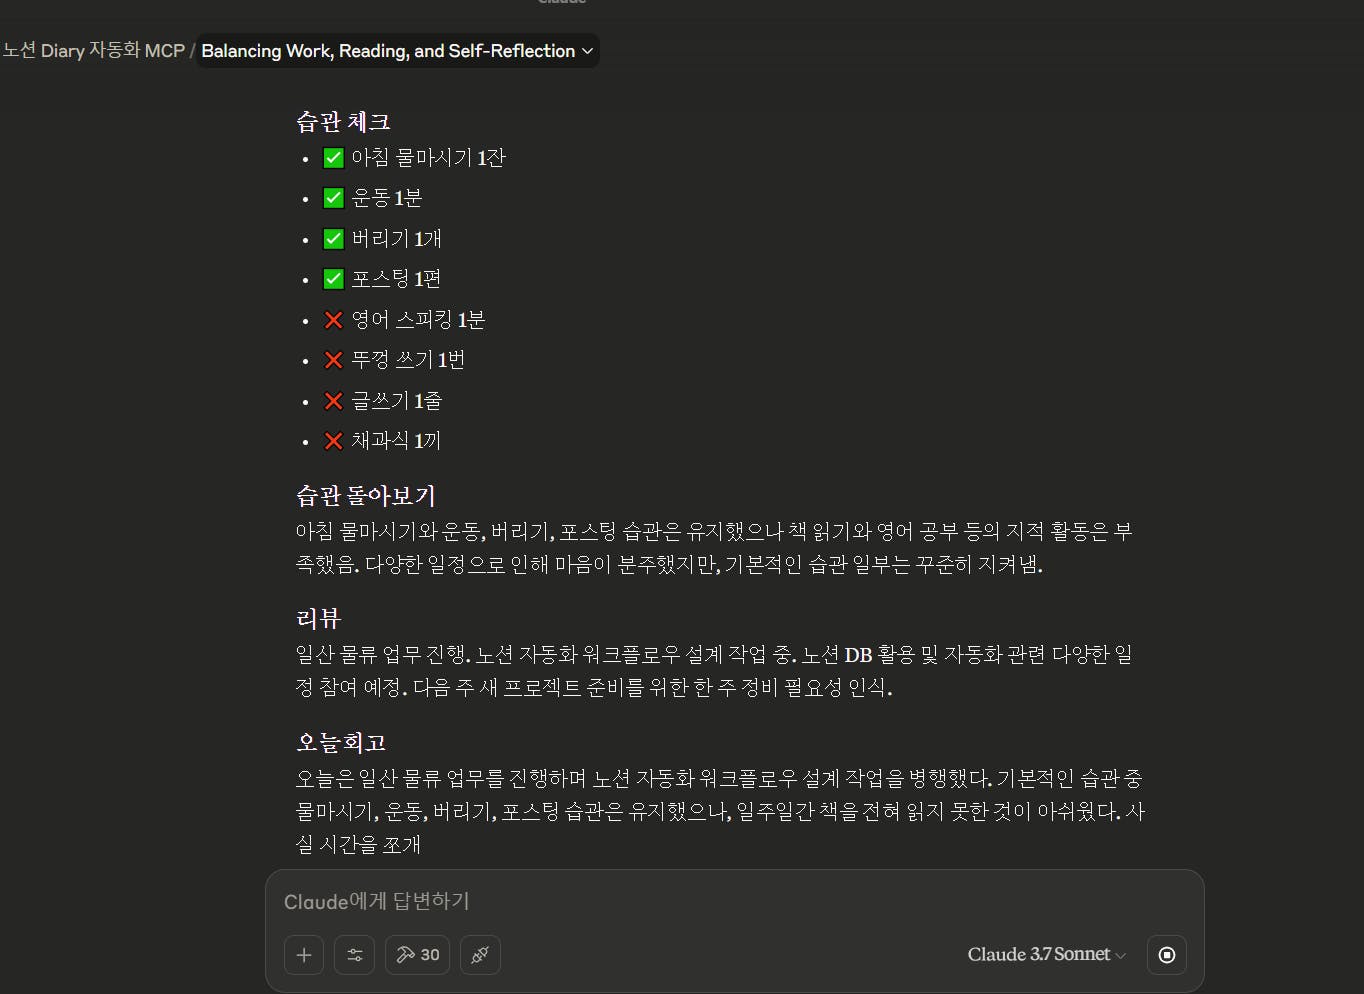Click the 오늘회고 heading
The image size is (1364, 994).
click(x=341, y=743)
